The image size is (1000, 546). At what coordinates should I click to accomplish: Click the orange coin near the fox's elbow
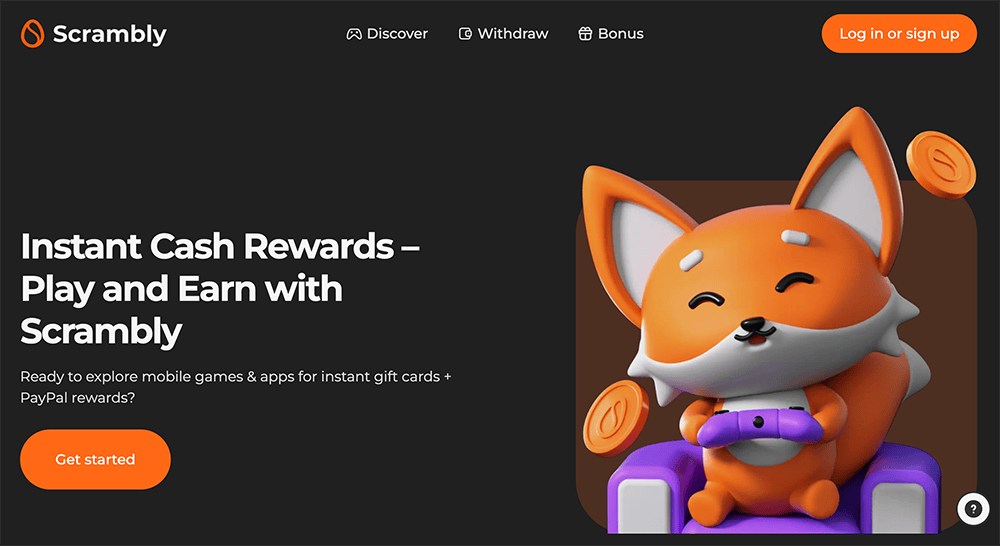[614, 418]
